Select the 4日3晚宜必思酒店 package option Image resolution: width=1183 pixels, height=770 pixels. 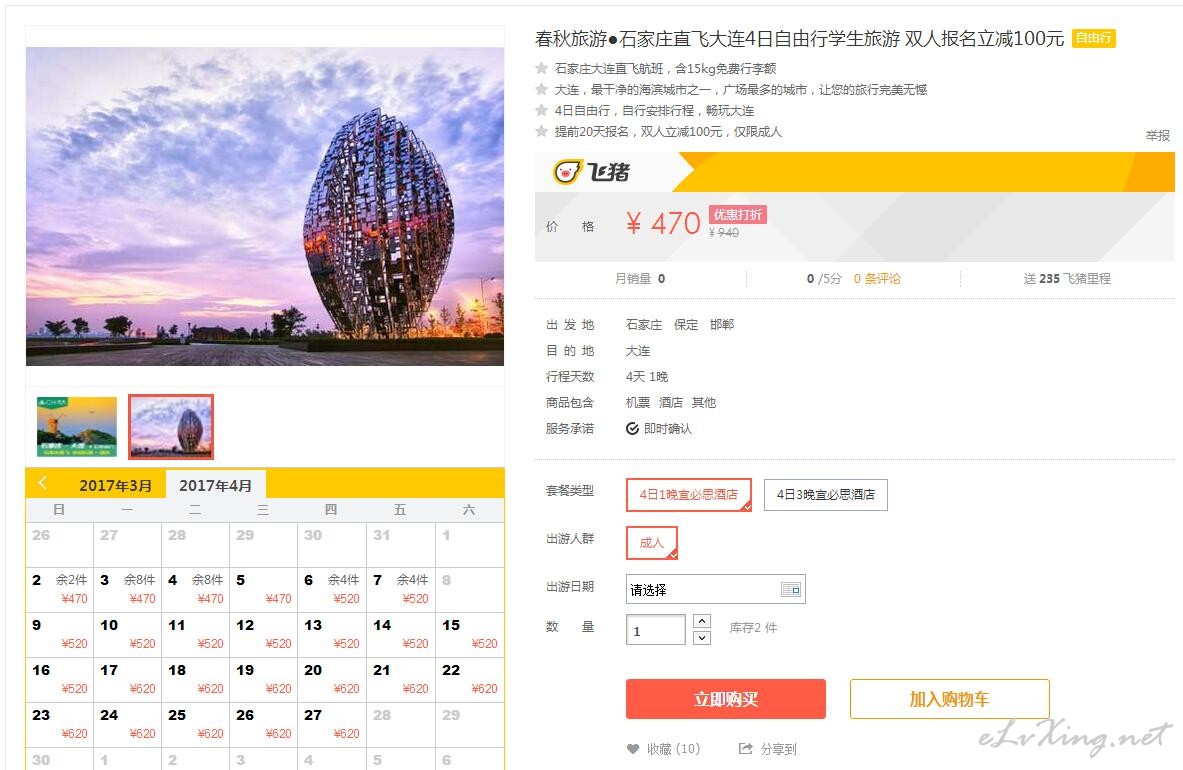coord(825,495)
